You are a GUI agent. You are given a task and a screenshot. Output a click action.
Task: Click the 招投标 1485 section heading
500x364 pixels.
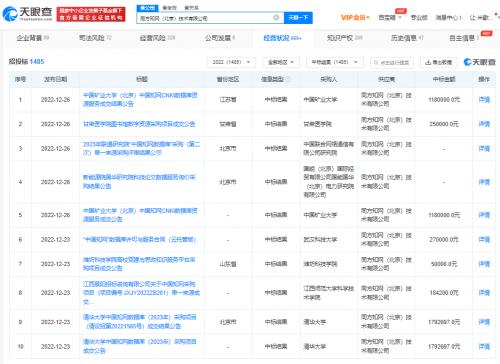[x=26, y=61]
